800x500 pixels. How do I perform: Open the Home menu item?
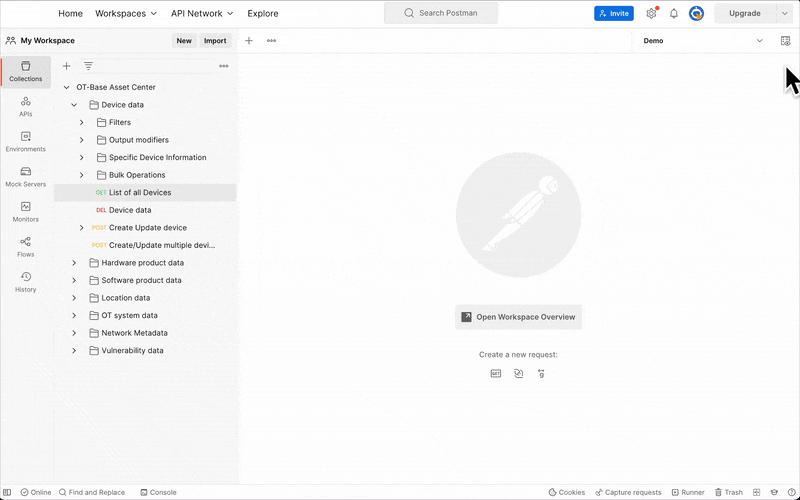(70, 14)
